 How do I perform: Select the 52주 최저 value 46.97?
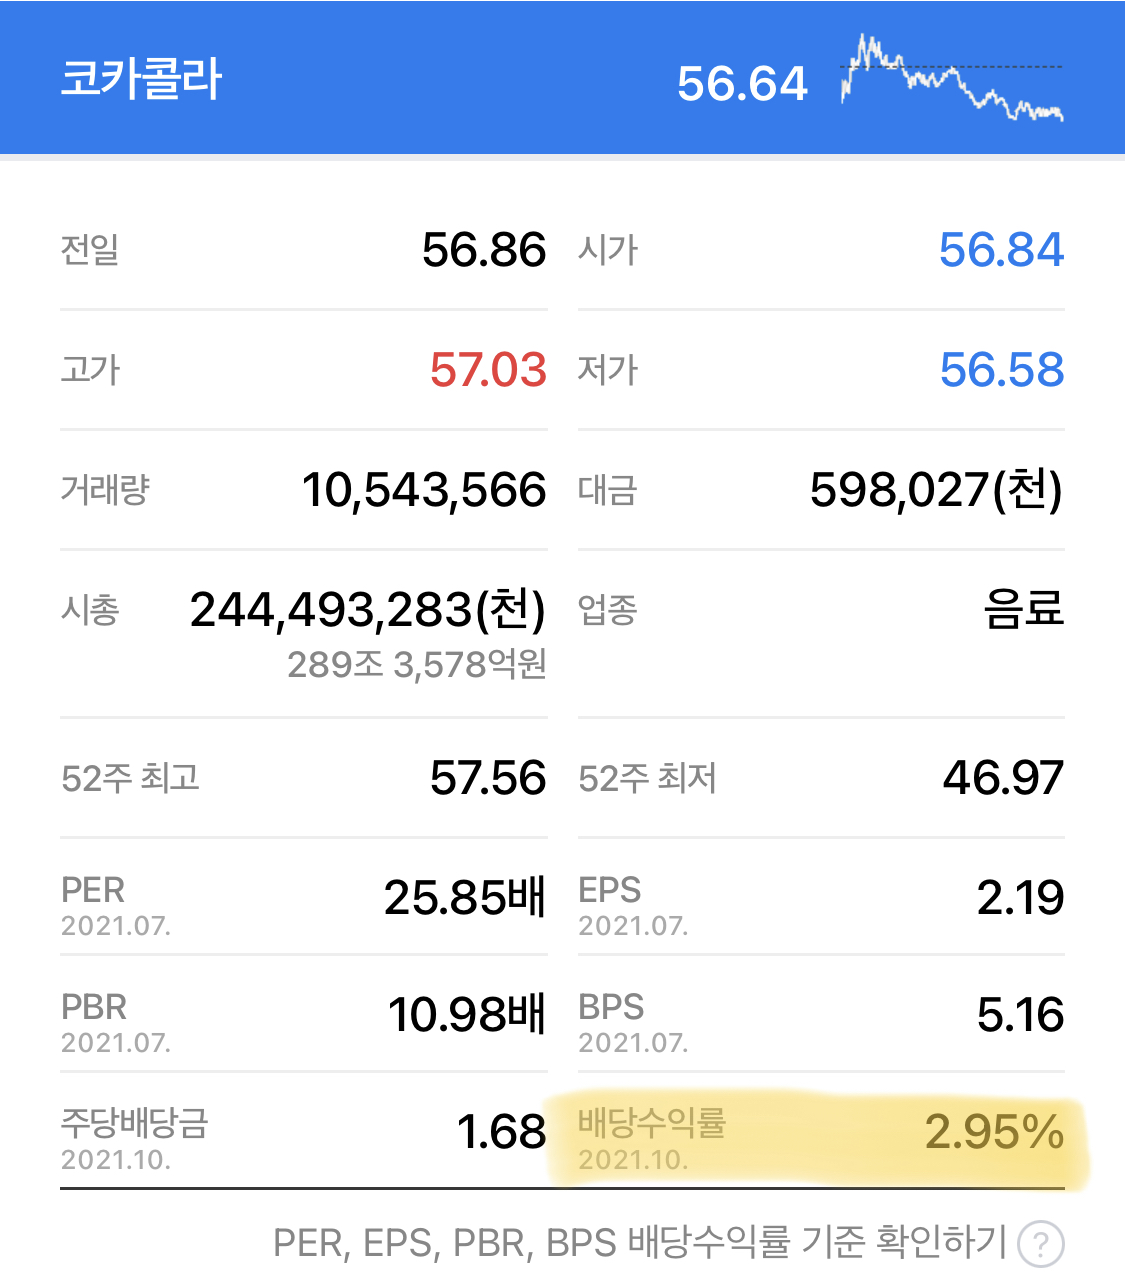pyautogui.click(x=1003, y=778)
